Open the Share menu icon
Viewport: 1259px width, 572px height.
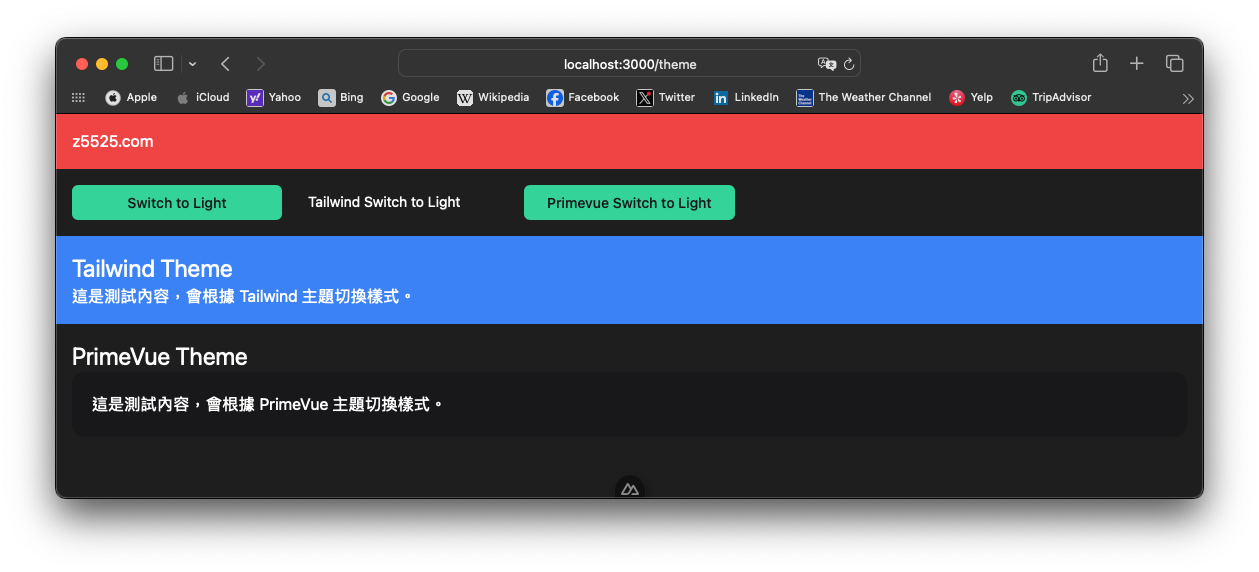(x=1100, y=63)
